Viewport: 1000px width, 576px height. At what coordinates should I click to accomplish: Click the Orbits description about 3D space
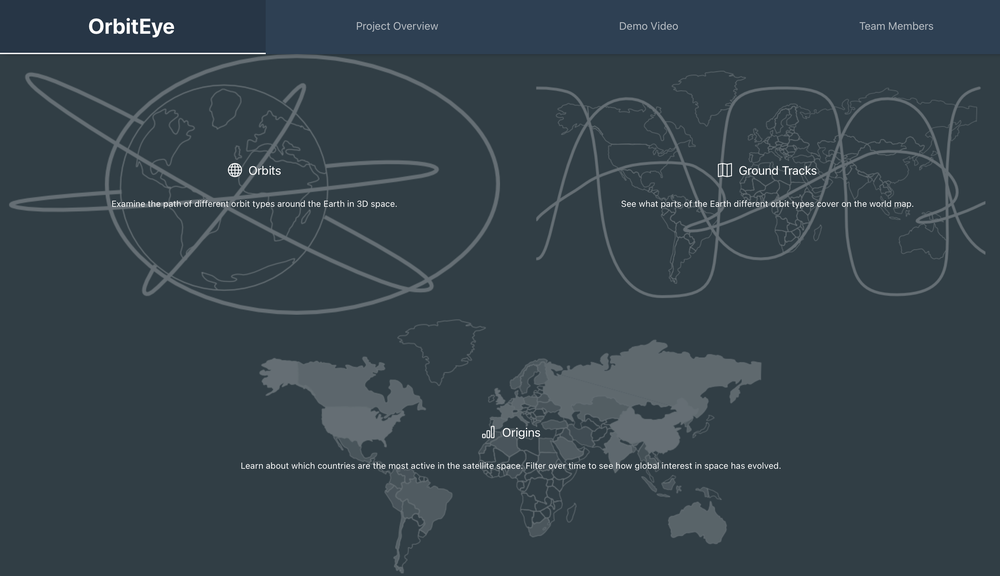pos(254,204)
